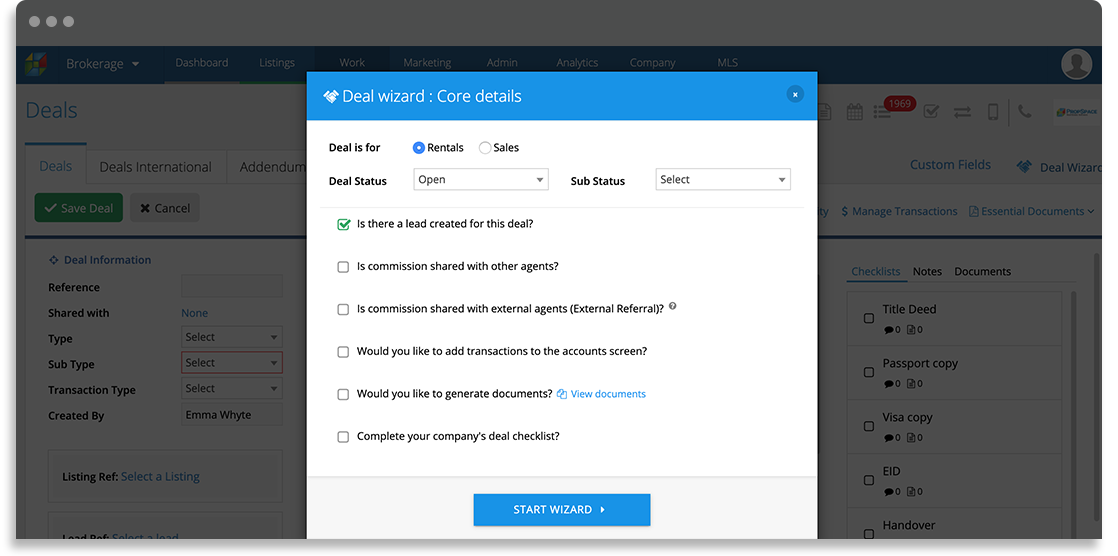This screenshot has width=1118, height=556.
Task: Tick the EID checklist checkbox
Action: point(868,480)
